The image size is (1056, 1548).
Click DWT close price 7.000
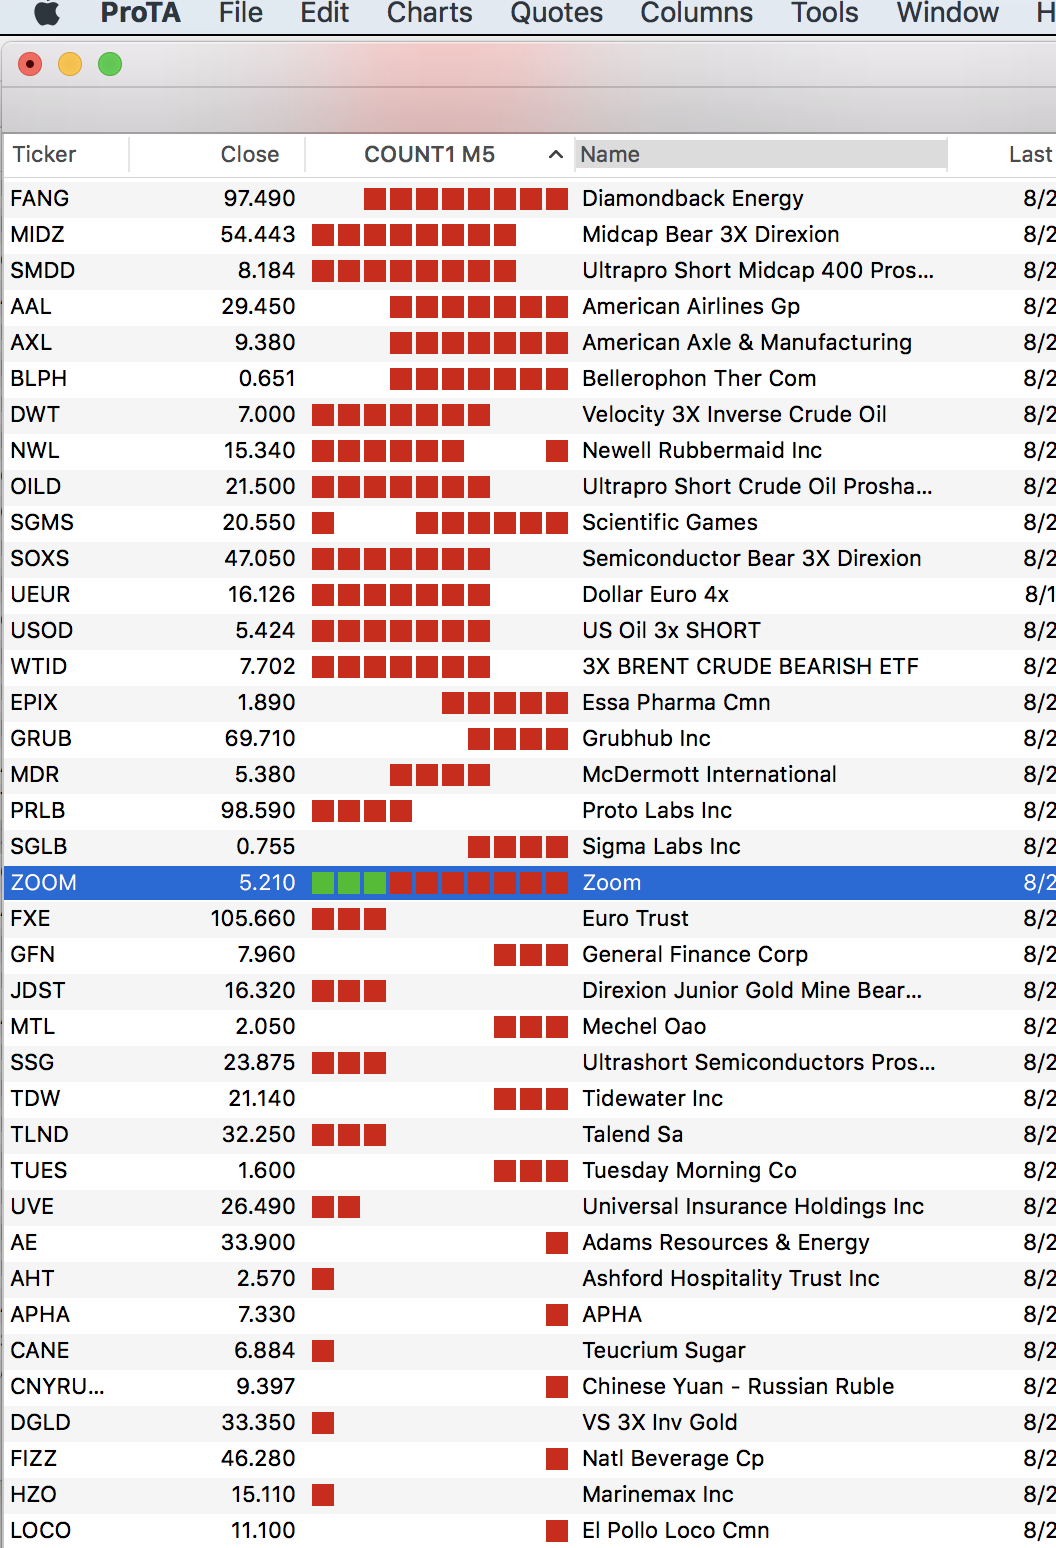[267, 414]
